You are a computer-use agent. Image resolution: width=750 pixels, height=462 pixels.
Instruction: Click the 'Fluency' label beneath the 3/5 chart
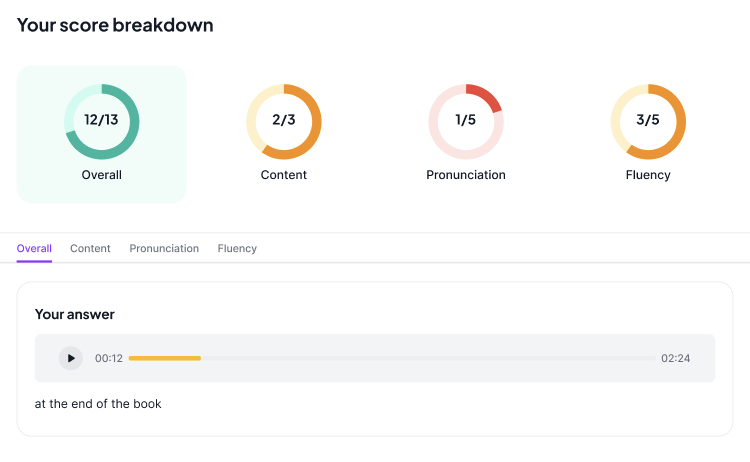[648, 175]
